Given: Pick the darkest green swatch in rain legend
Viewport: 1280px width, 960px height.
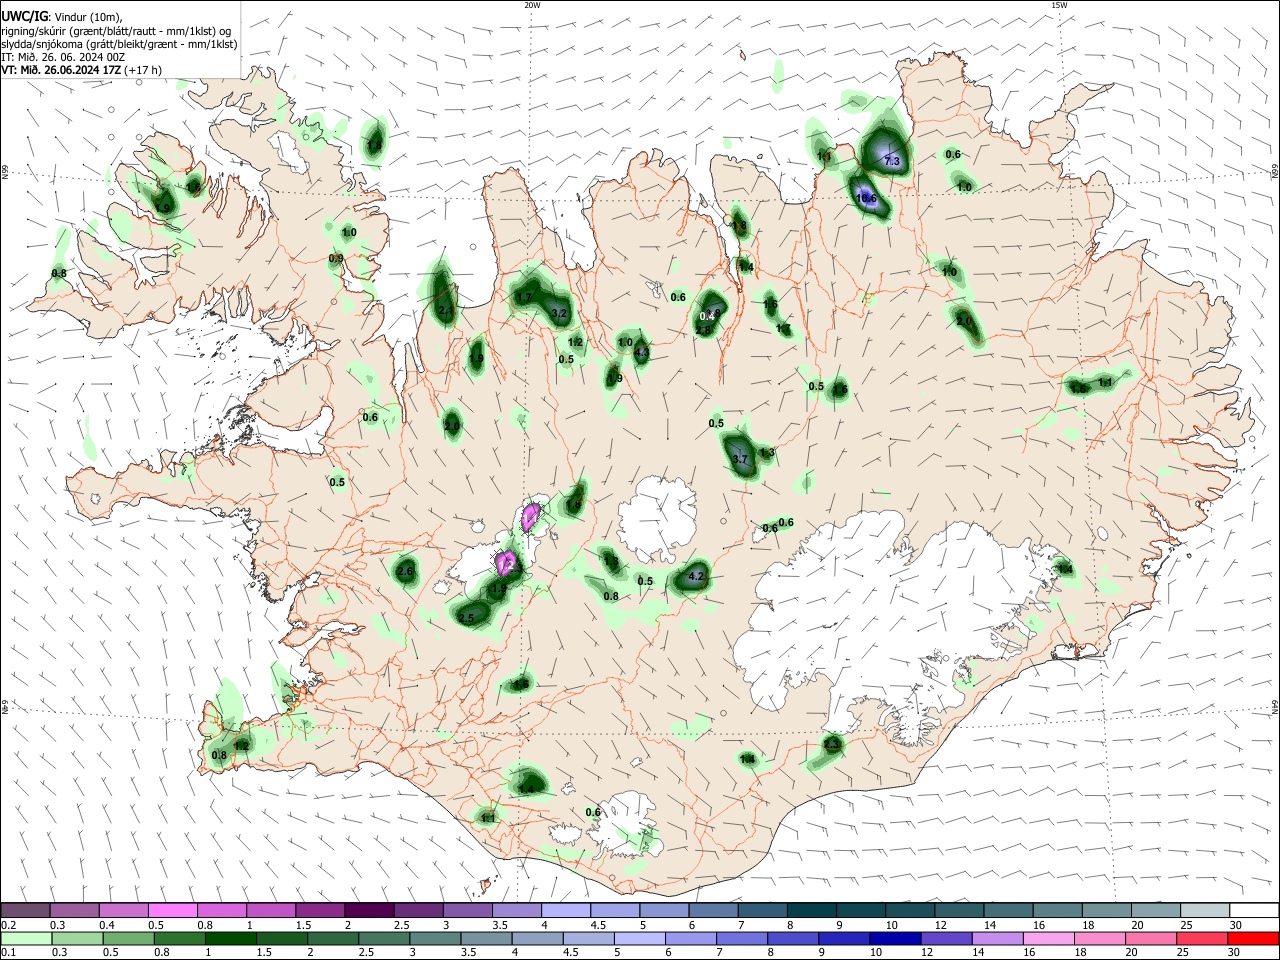Looking at the screenshot, I should (230, 938).
